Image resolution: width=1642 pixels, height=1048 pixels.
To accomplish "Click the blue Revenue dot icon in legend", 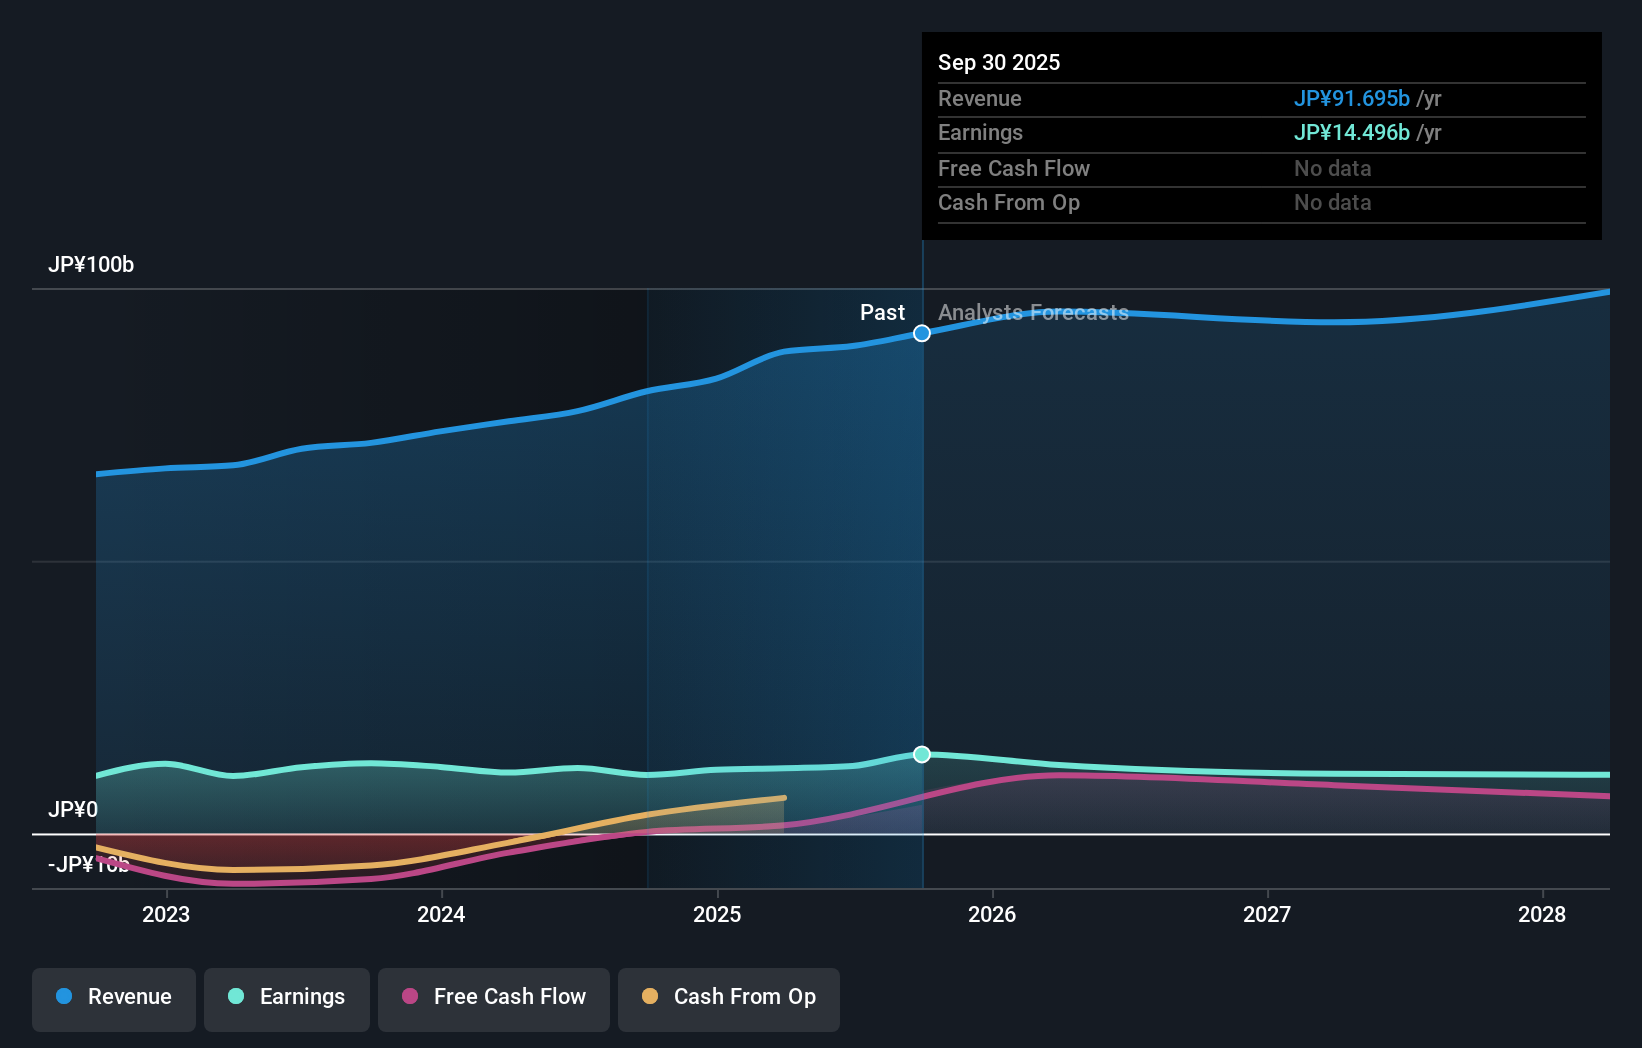I will click(x=64, y=997).
